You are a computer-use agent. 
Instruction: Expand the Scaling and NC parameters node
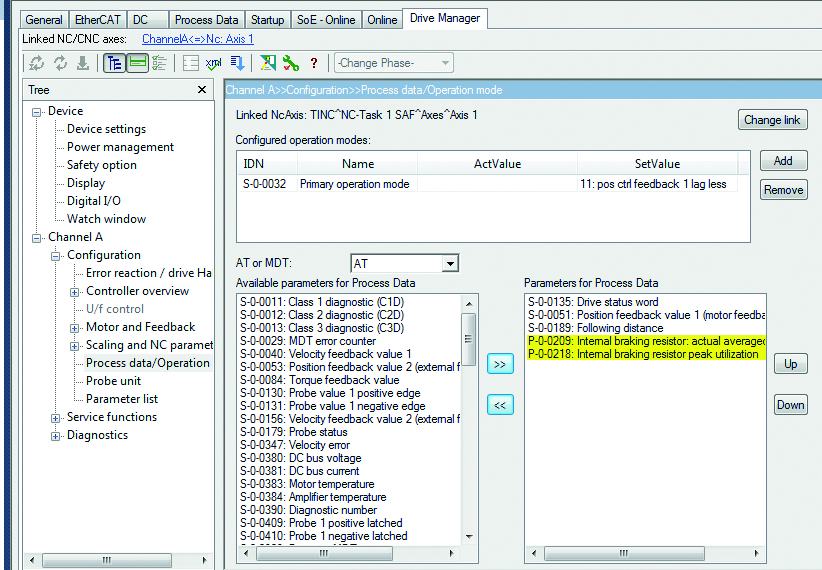(x=74, y=346)
